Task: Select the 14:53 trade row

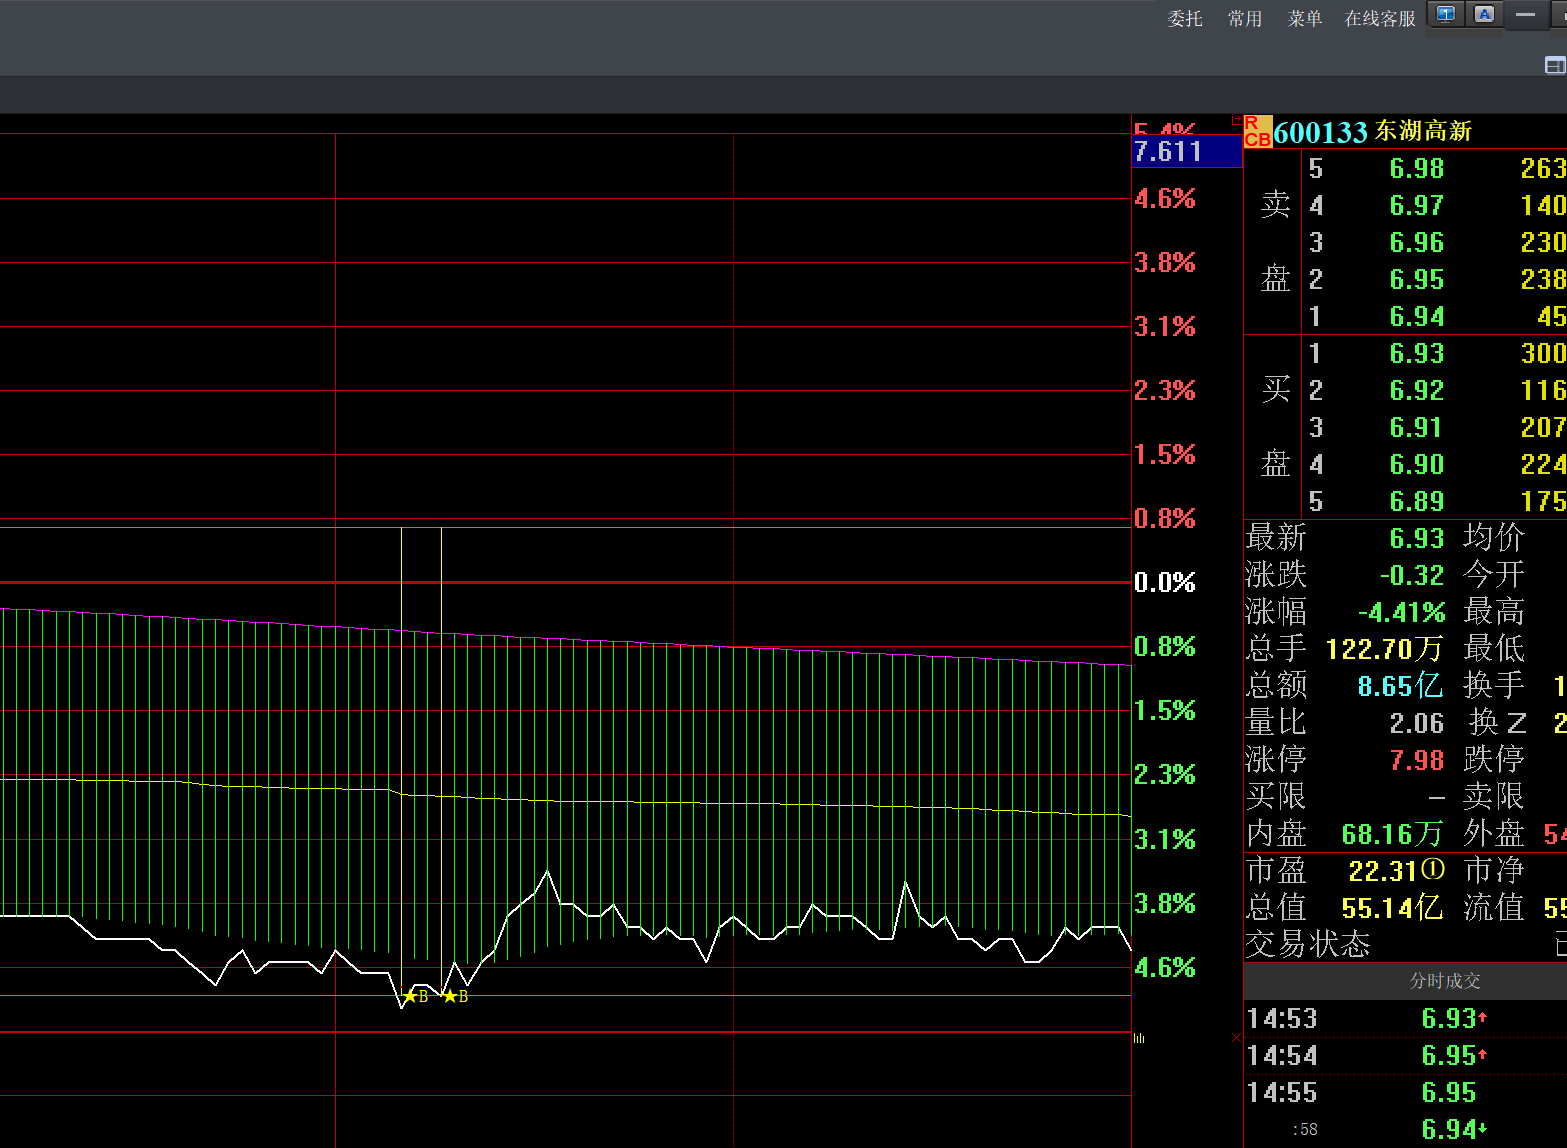Action: click(x=1405, y=1019)
